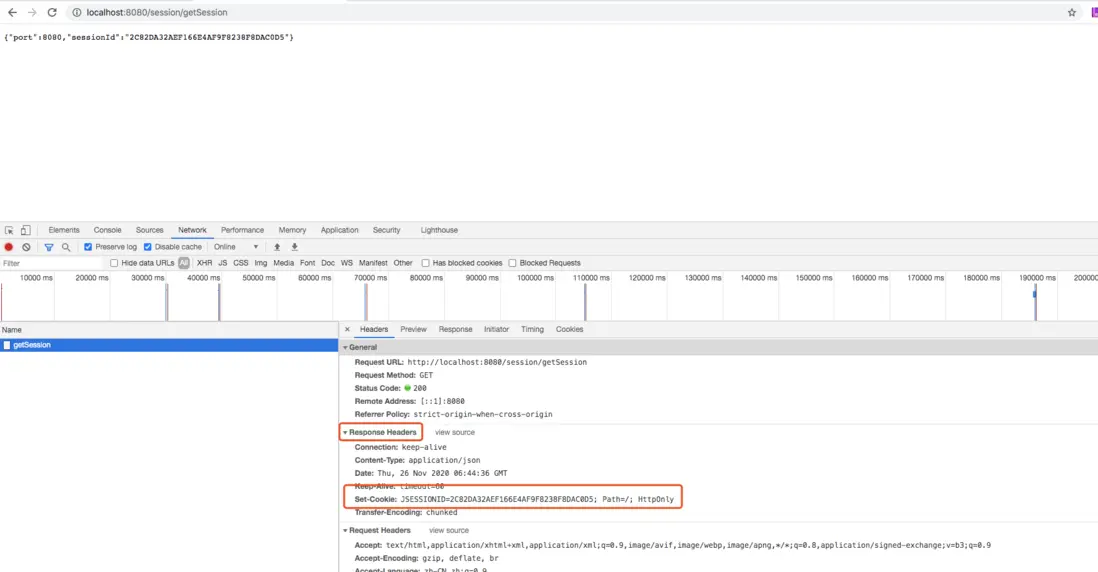Image resolution: width=1098 pixels, height=572 pixels.
Task: Switch to request Timing tab
Action: 532,329
